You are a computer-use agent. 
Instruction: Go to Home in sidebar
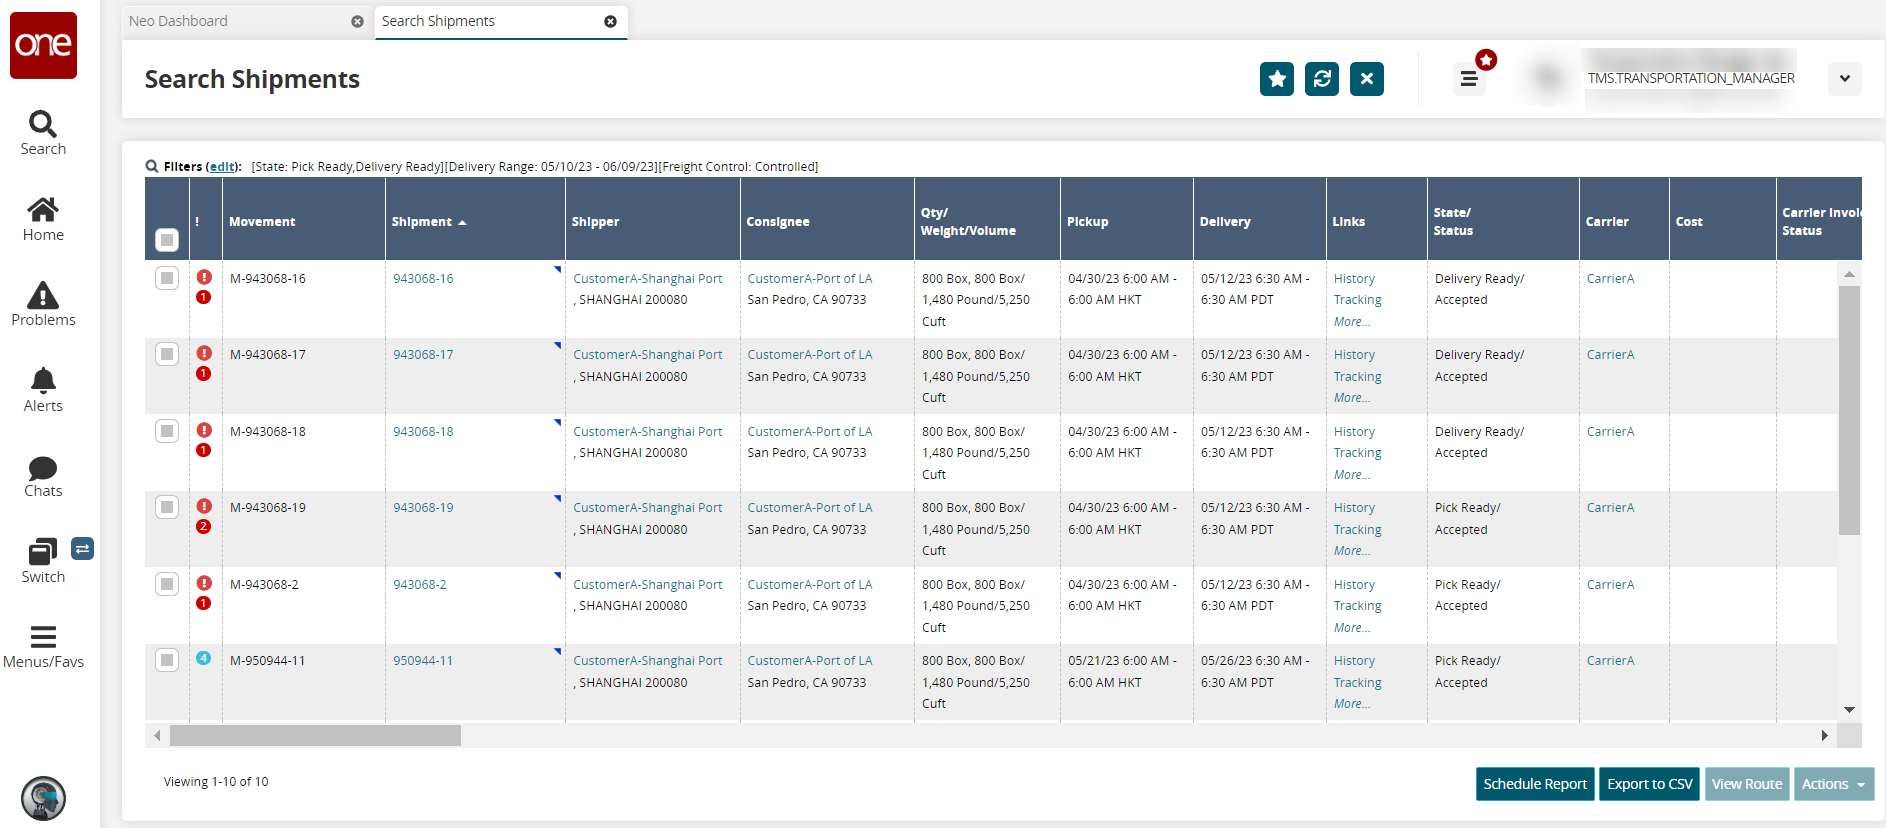coord(43,219)
